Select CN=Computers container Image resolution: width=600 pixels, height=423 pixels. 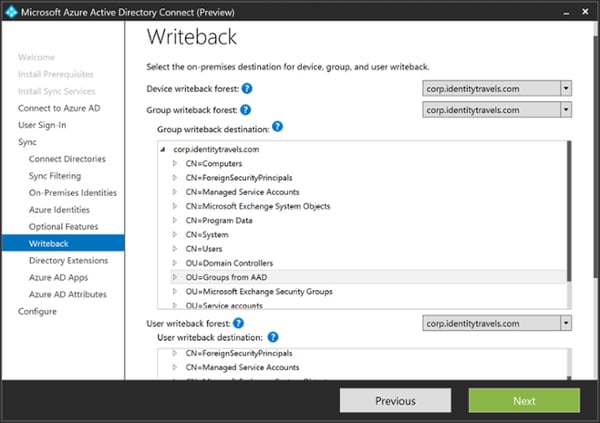click(214, 163)
